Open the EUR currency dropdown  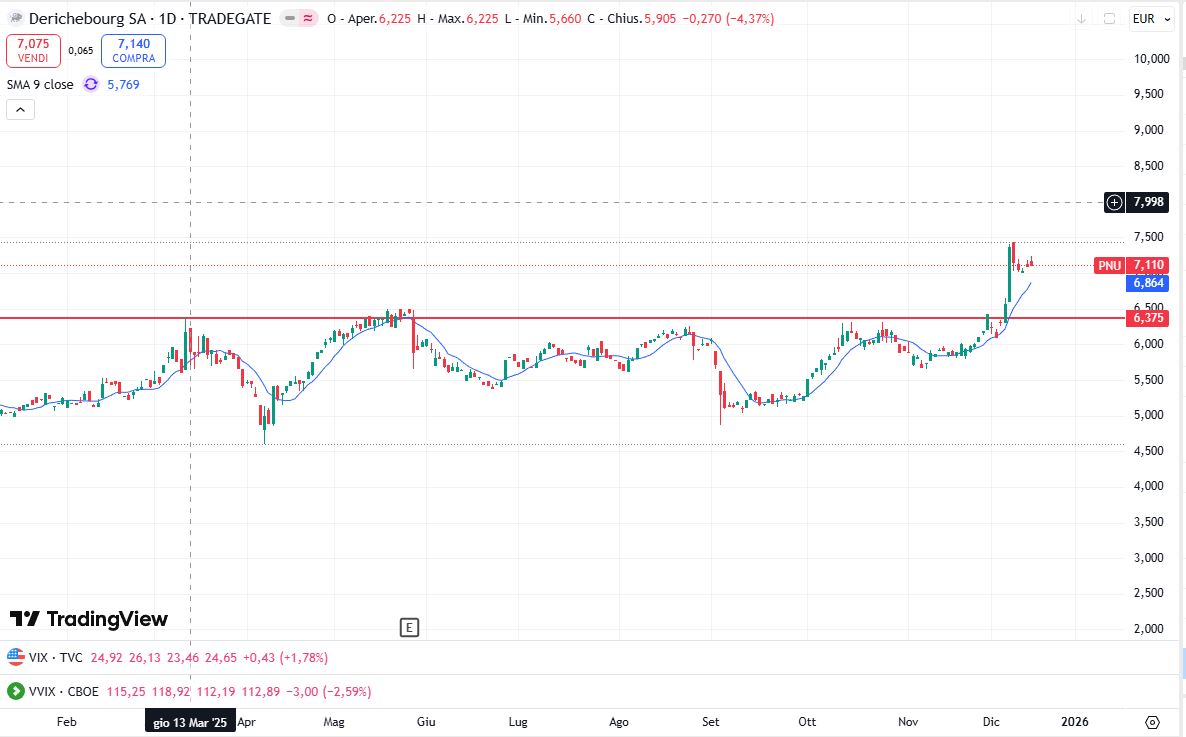coord(1144,19)
